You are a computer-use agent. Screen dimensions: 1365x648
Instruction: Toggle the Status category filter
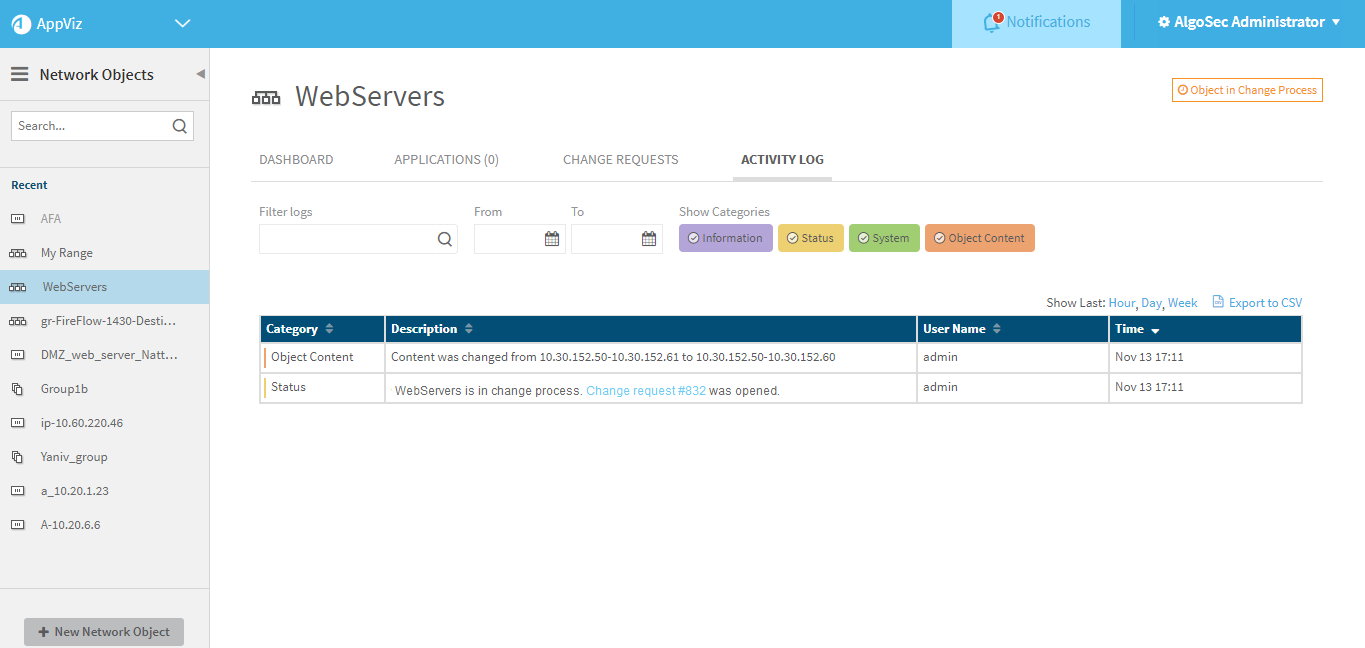[810, 238]
